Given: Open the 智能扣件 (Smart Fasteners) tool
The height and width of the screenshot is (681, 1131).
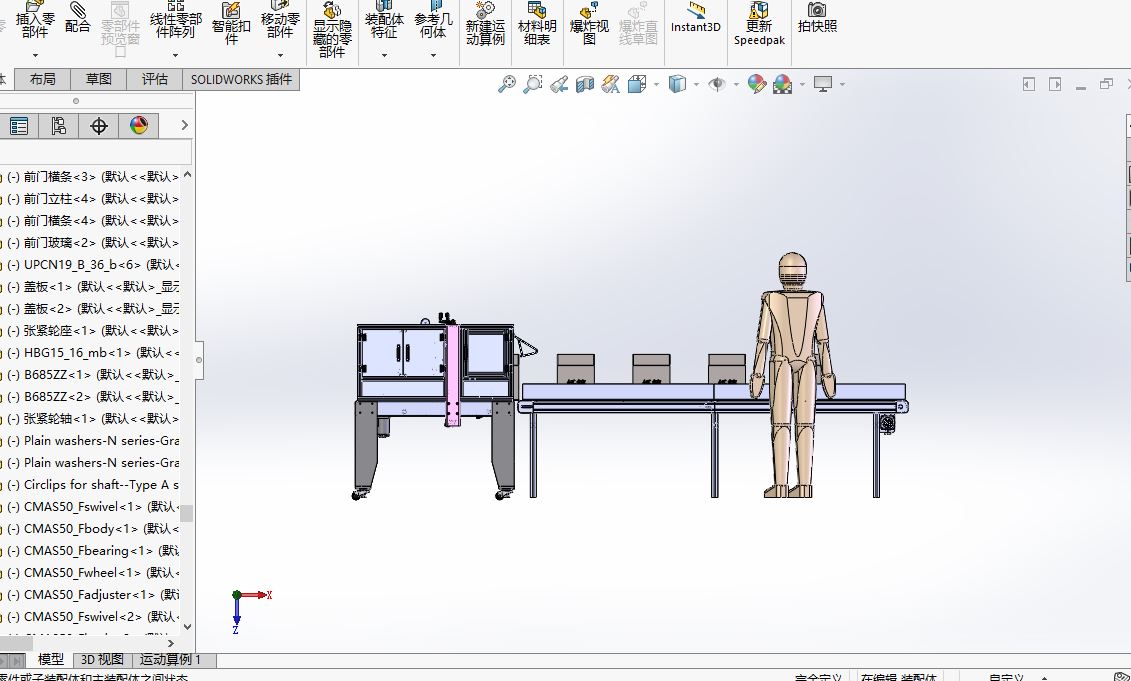Looking at the screenshot, I should click(231, 23).
